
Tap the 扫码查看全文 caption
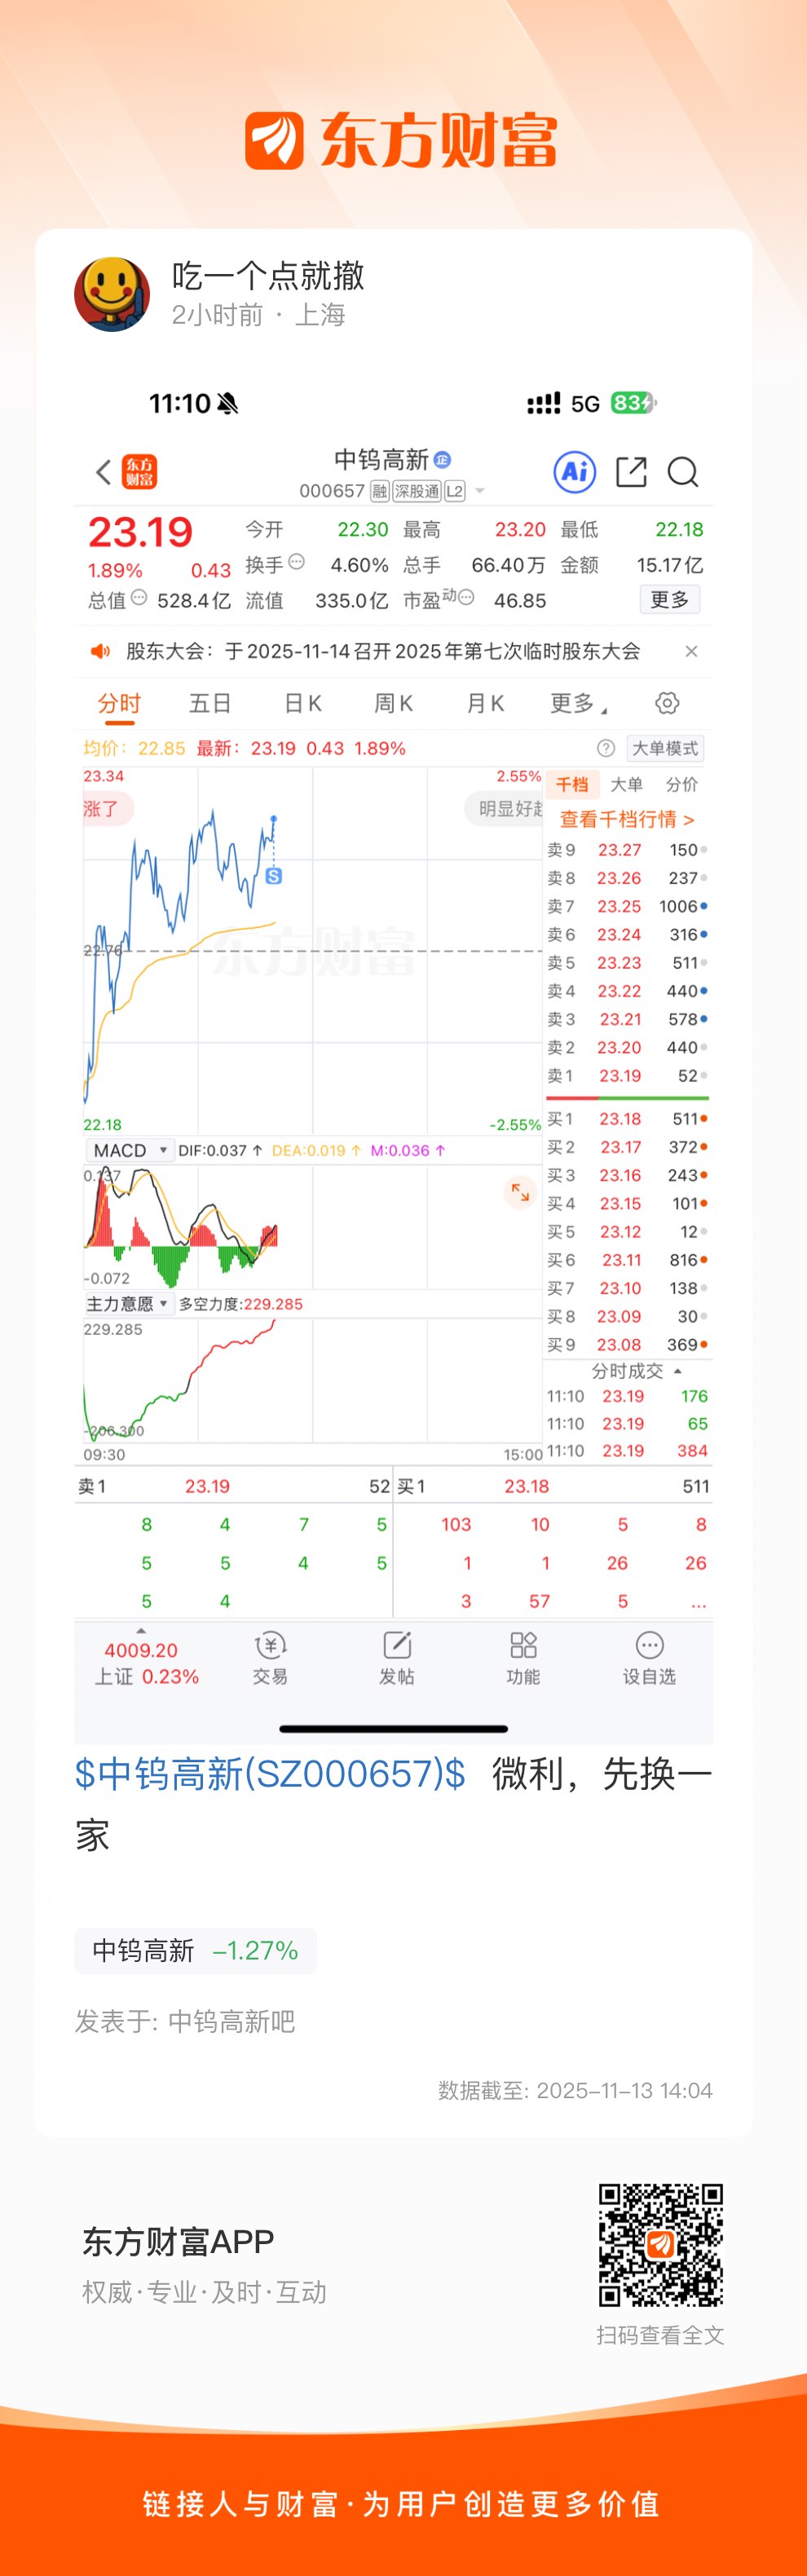(660, 2335)
